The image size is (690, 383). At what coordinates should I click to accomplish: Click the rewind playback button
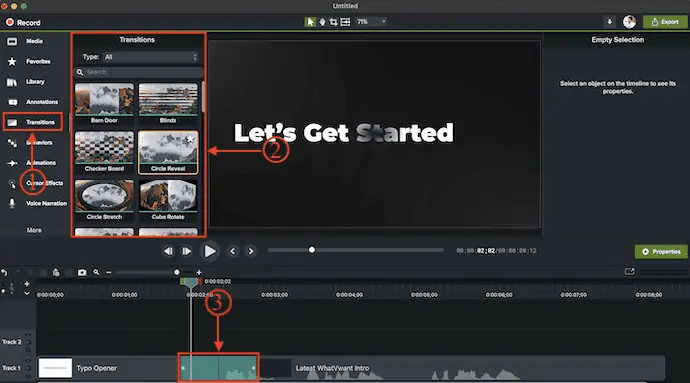click(x=168, y=251)
